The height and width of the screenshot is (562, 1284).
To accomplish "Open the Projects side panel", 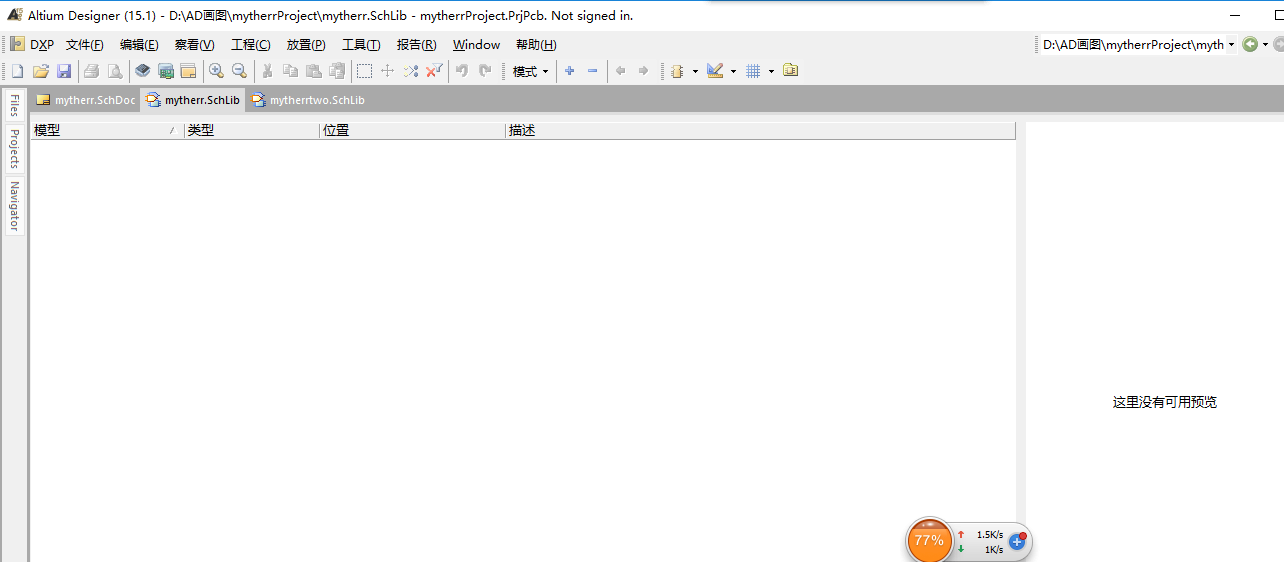I will [x=15, y=148].
